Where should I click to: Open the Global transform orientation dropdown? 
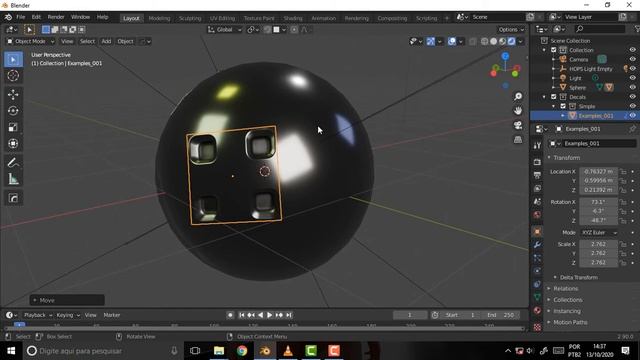click(x=224, y=29)
